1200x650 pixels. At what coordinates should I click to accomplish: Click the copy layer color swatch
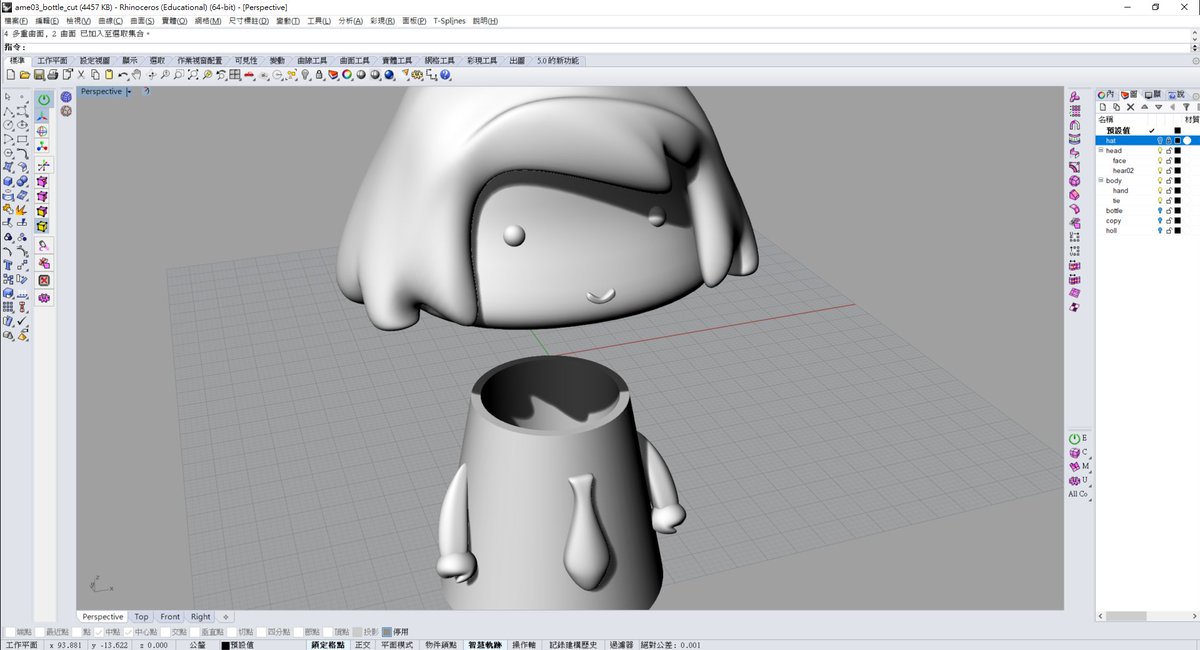pyautogui.click(x=1178, y=221)
